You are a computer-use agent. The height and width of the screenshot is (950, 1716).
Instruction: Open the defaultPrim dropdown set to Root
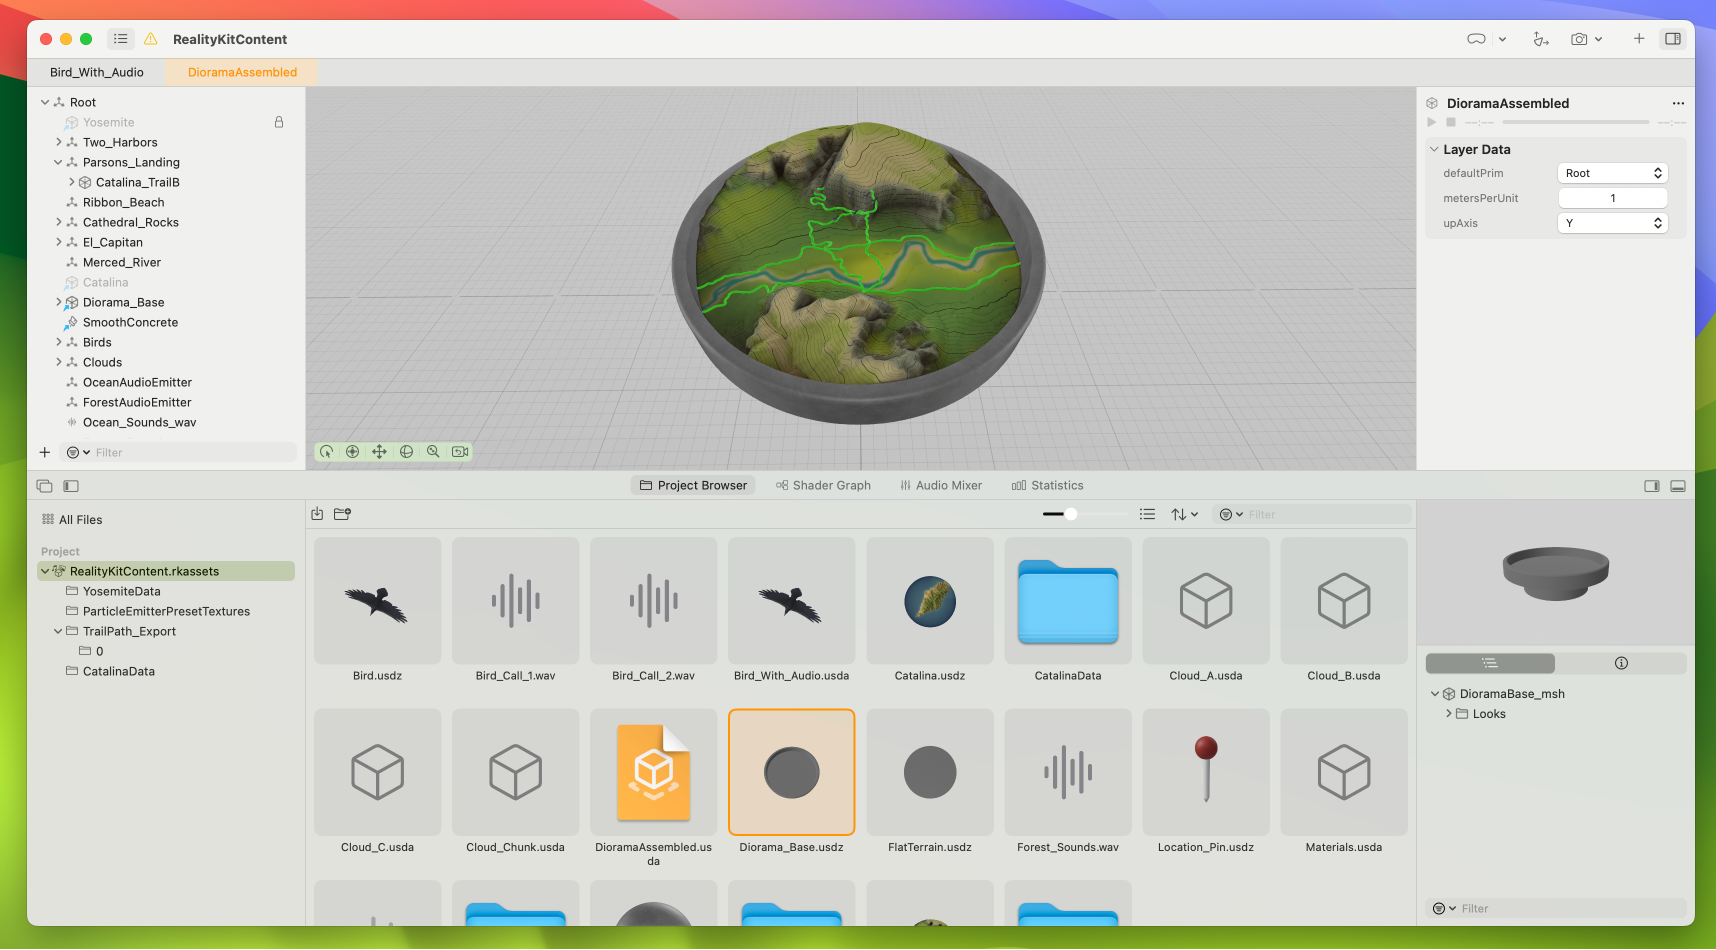pyautogui.click(x=1612, y=172)
